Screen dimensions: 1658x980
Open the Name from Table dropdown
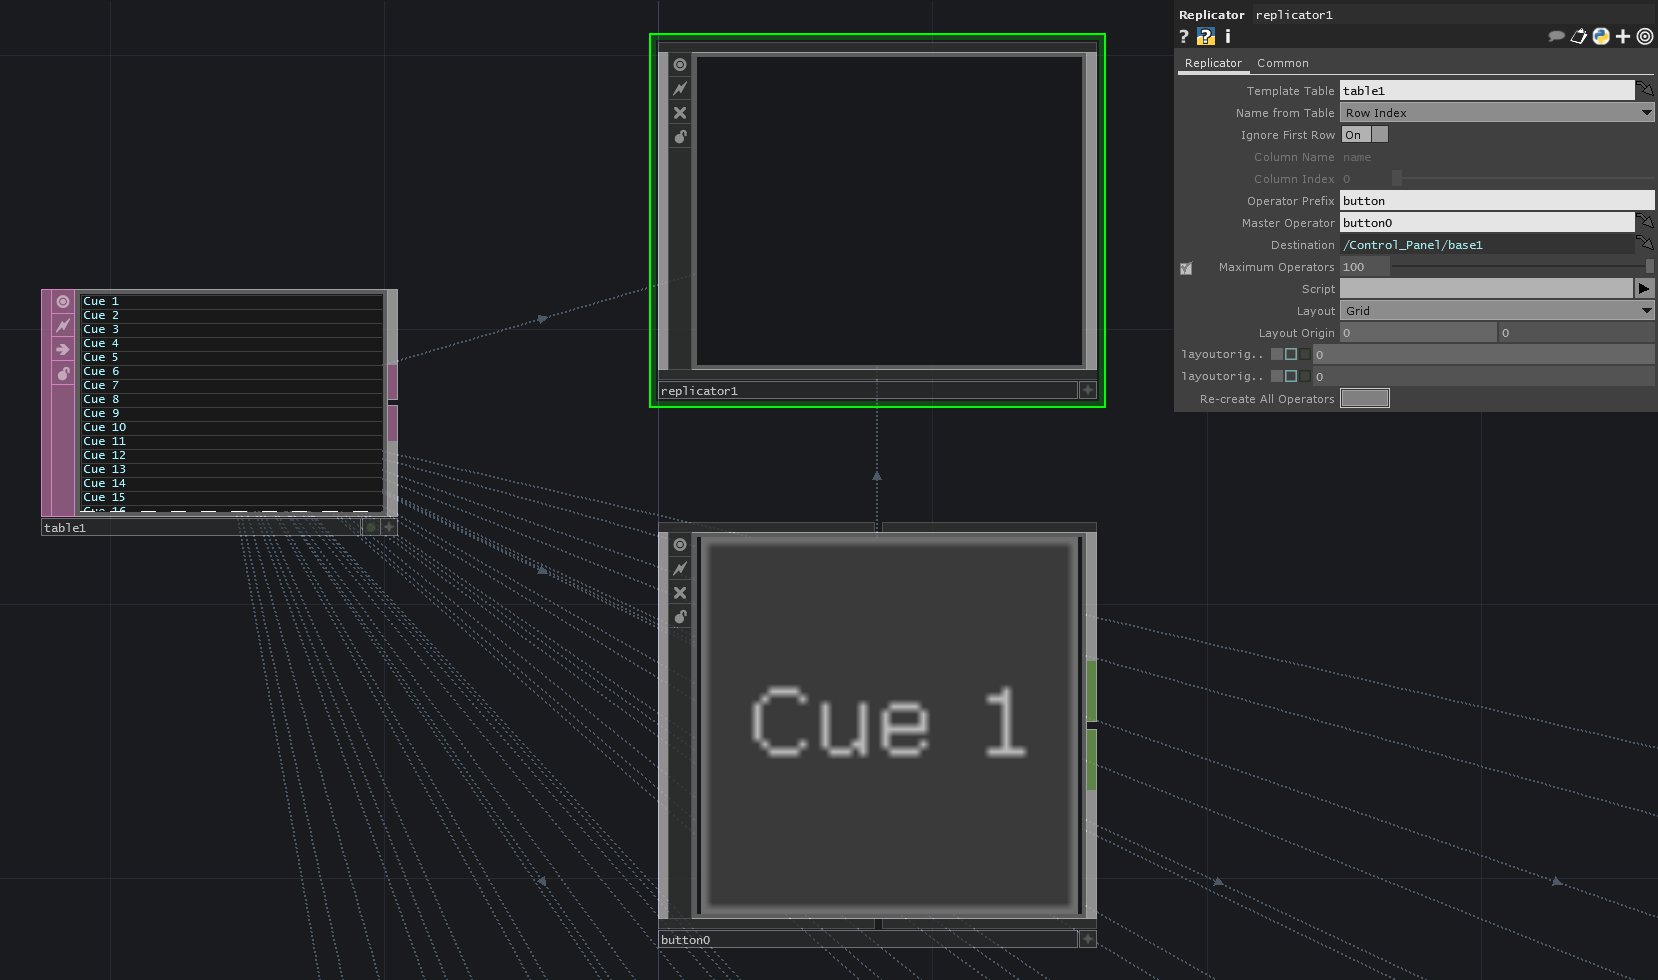click(1496, 113)
